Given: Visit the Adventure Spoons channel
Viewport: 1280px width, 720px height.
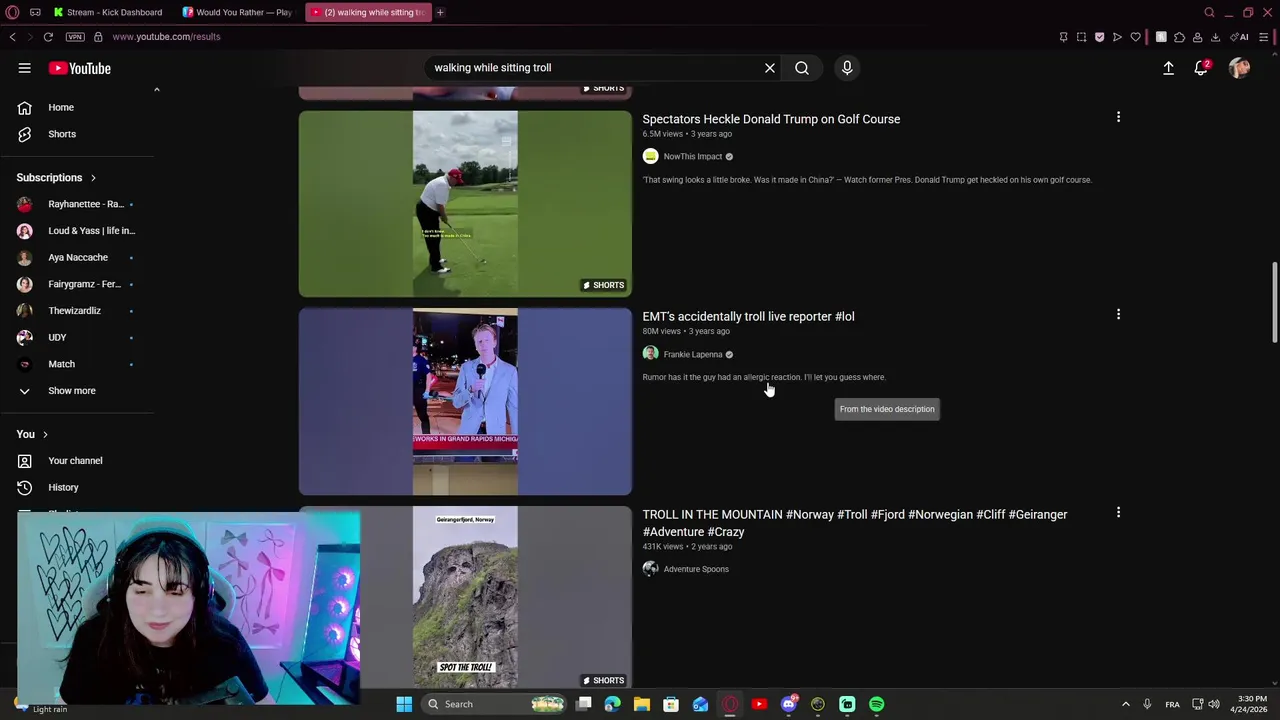Looking at the screenshot, I should pyautogui.click(x=696, y=569).
